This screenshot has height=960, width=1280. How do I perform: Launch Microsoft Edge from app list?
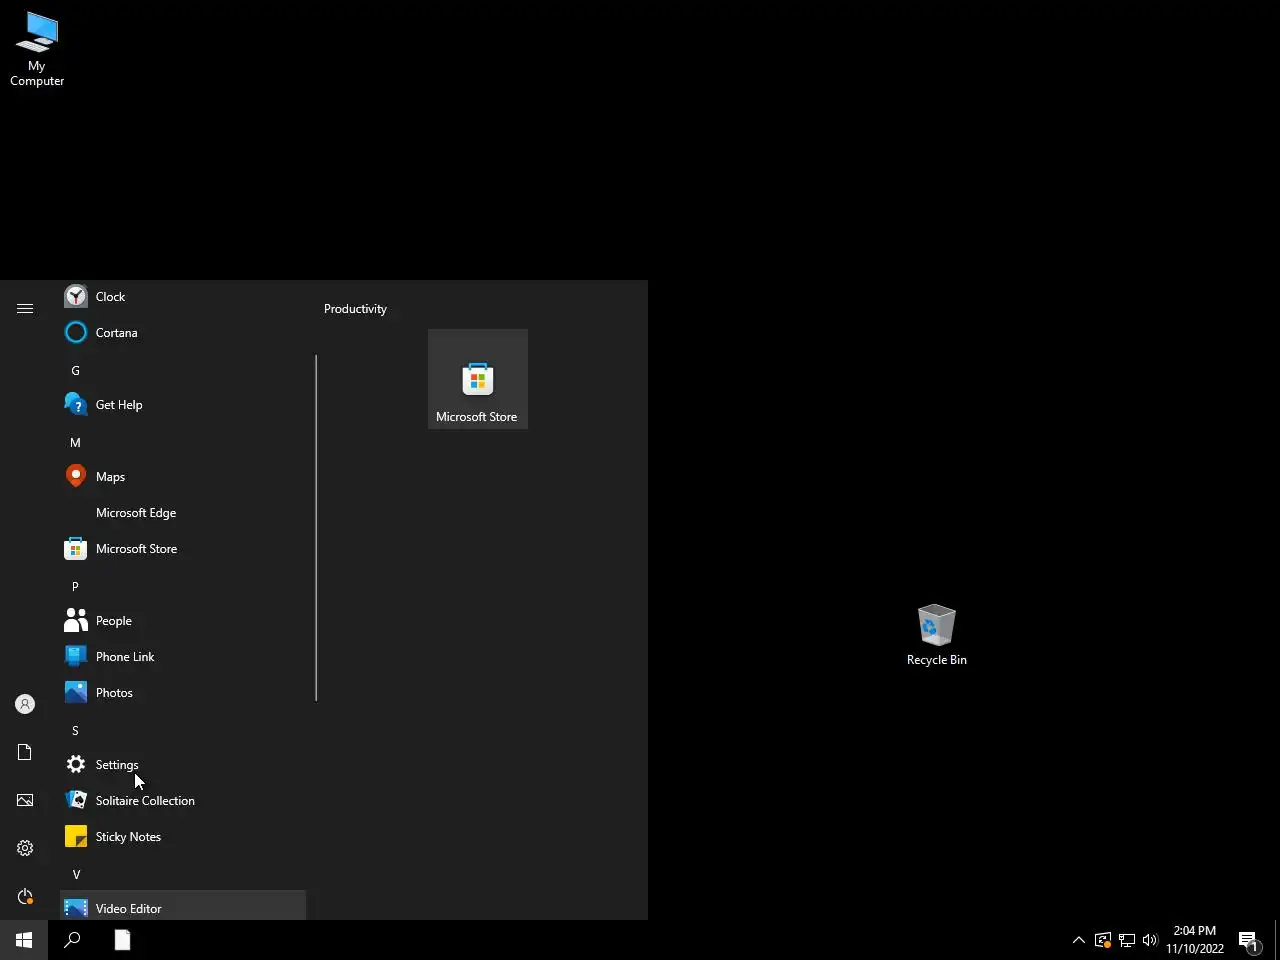(x=183, y=513)
